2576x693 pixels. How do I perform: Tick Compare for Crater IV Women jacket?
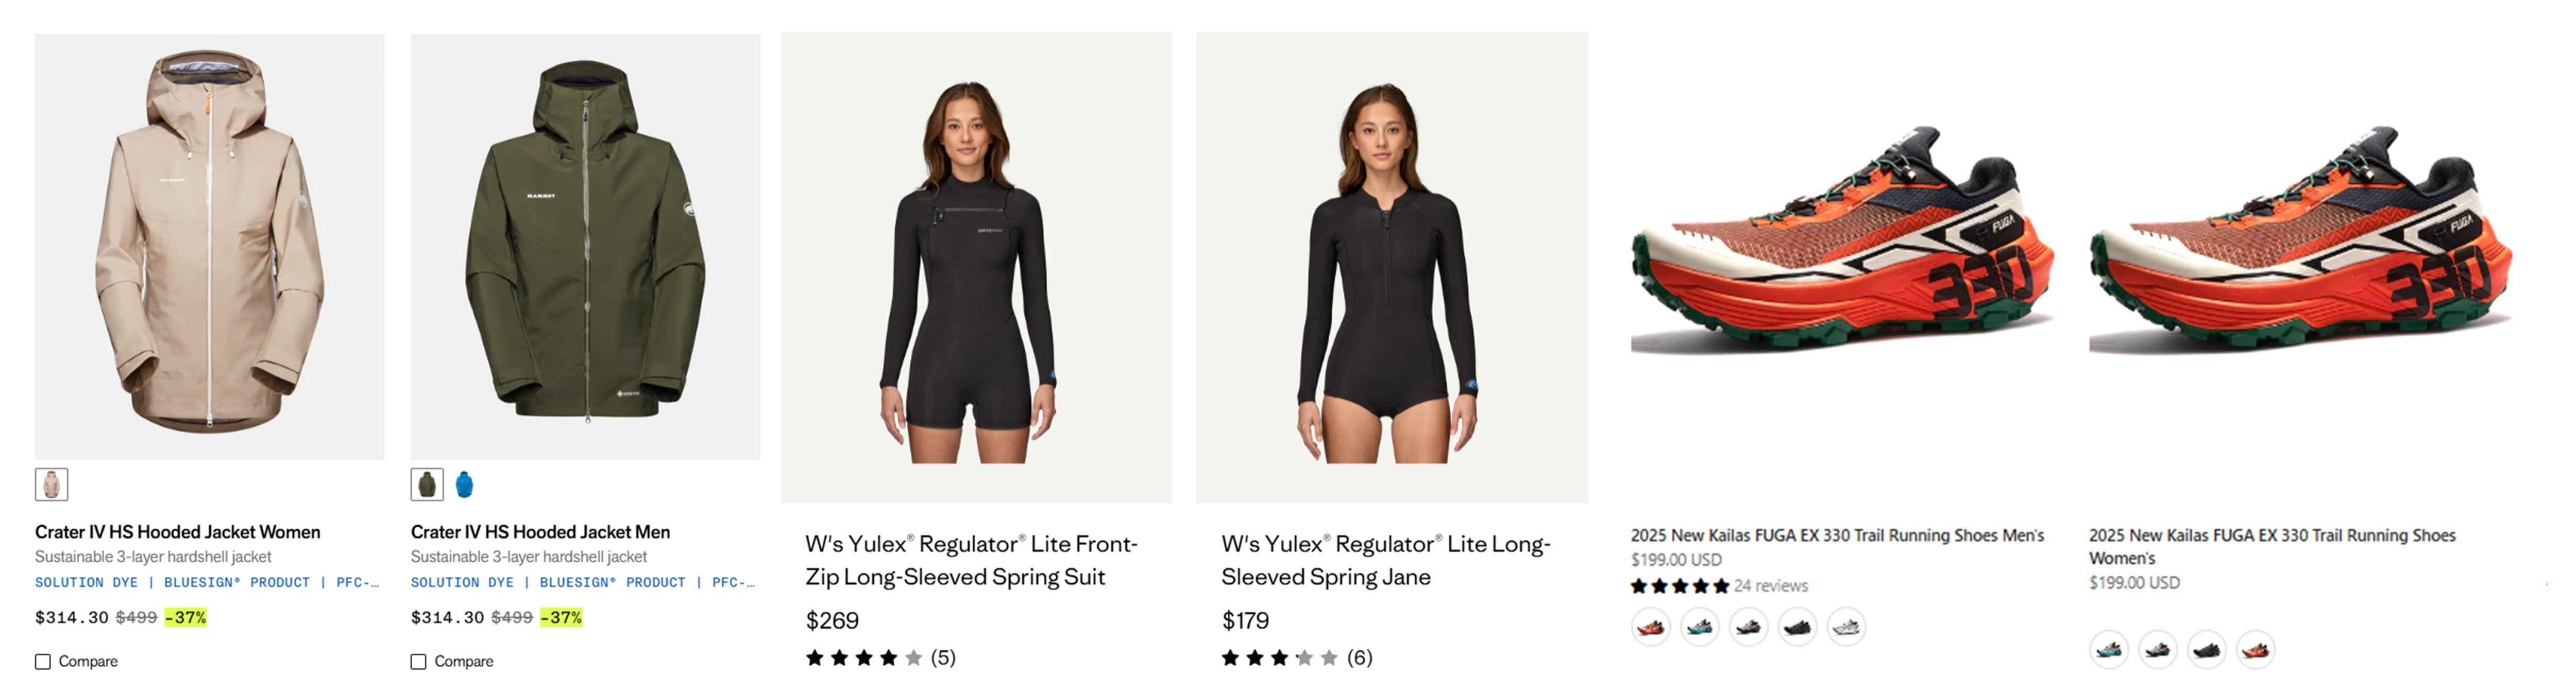(43, 661)
